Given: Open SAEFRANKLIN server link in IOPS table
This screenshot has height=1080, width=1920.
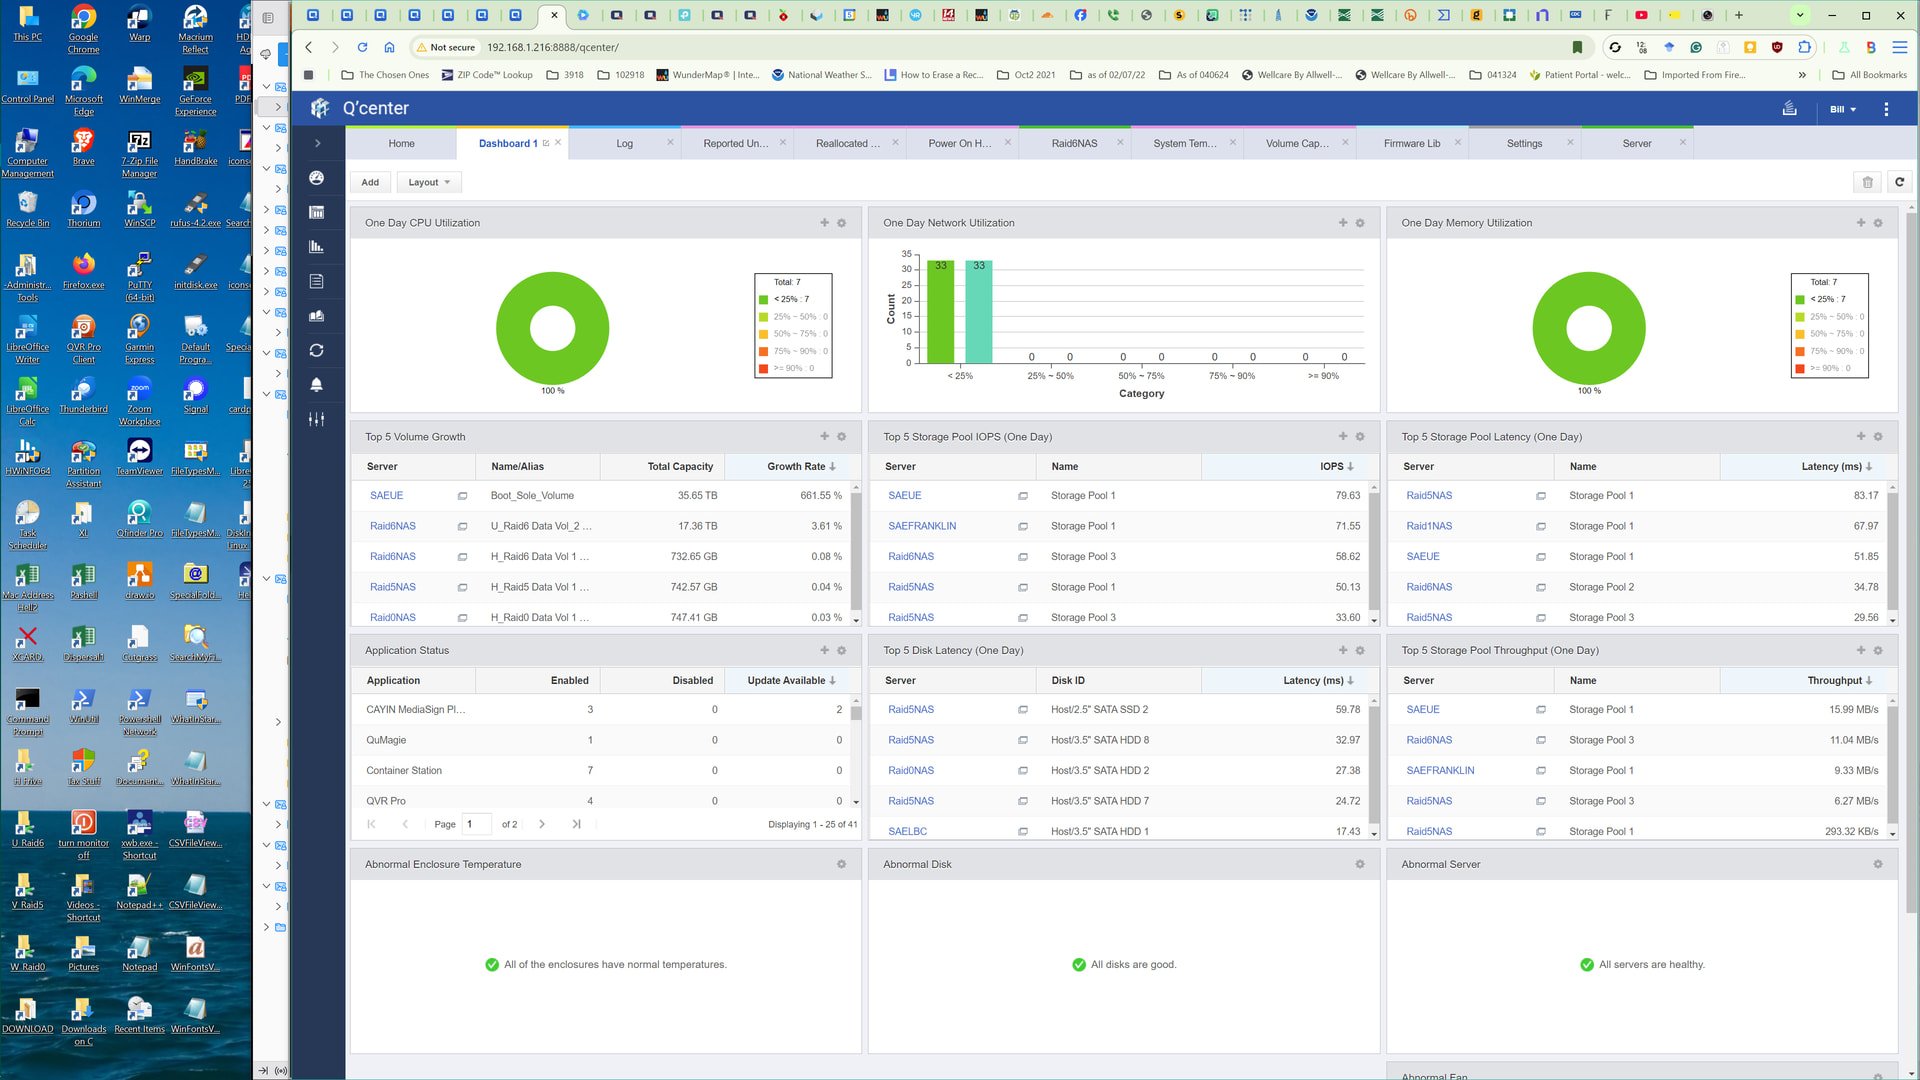Looking at the screenshot, I should click(922, 526).
